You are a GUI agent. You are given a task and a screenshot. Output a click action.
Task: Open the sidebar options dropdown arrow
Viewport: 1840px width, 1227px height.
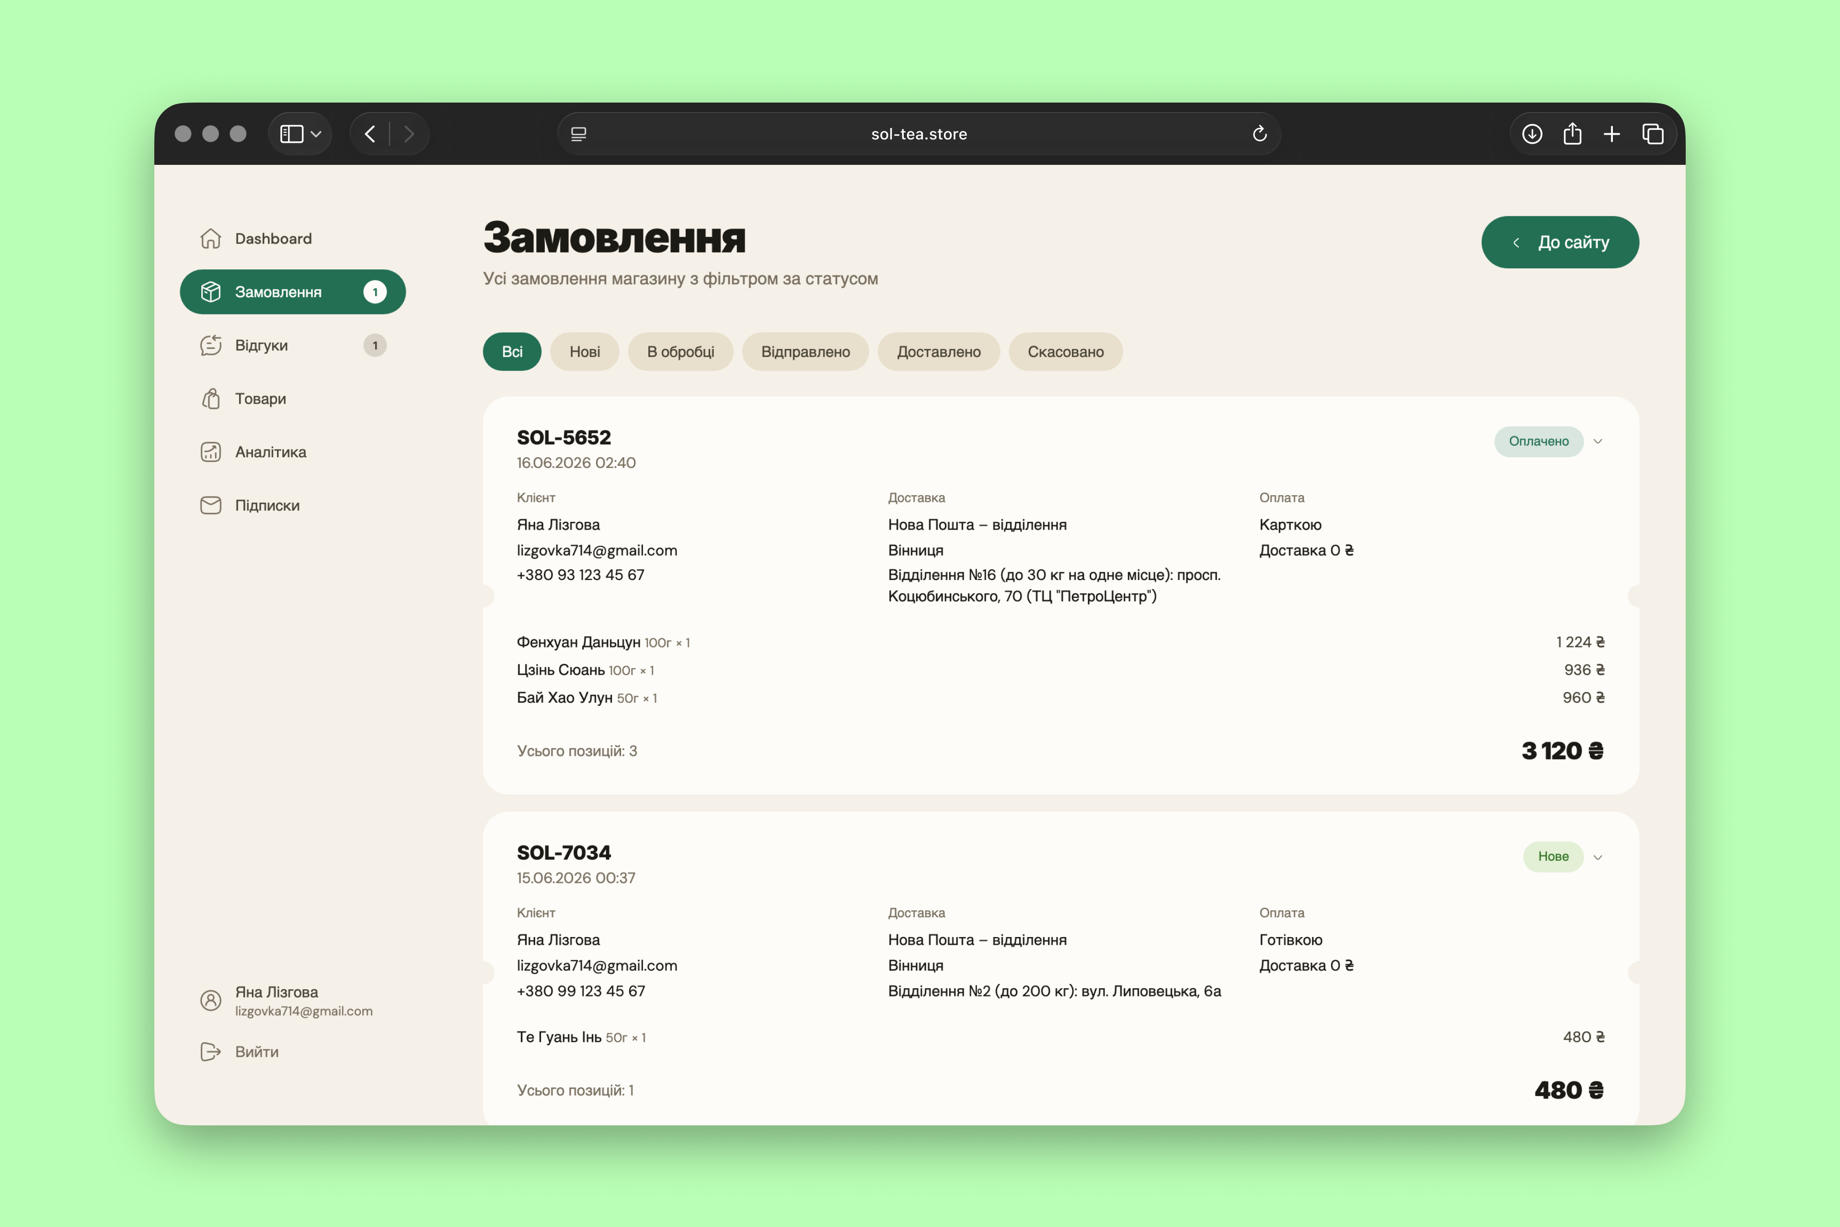[316, 134]
